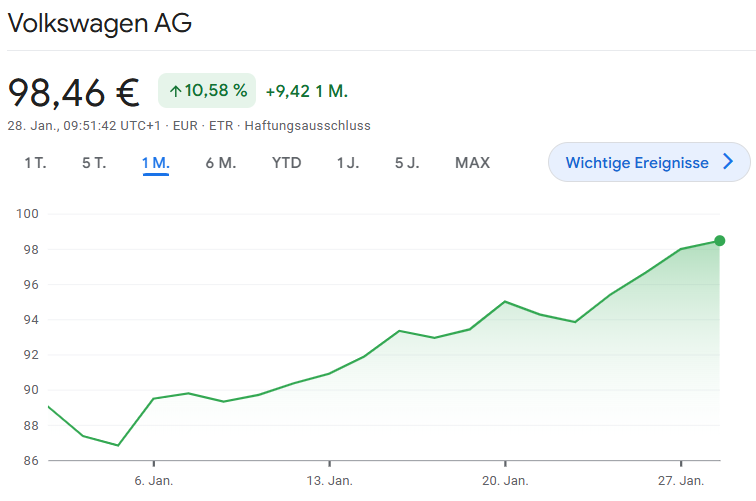Click the 100 y-axis value
This screenshot has width=756, height=501.
[x=27, y=214]
